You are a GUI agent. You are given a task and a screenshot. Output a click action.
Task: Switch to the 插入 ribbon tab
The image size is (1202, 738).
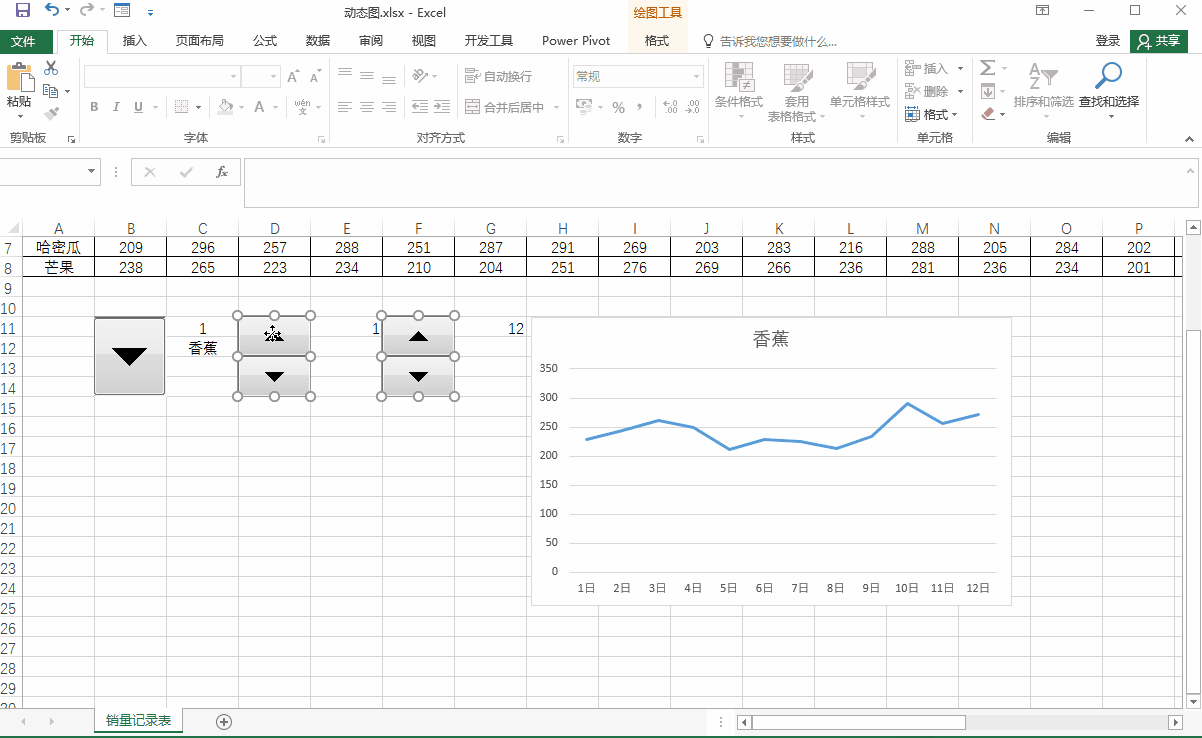pos(135,41)
